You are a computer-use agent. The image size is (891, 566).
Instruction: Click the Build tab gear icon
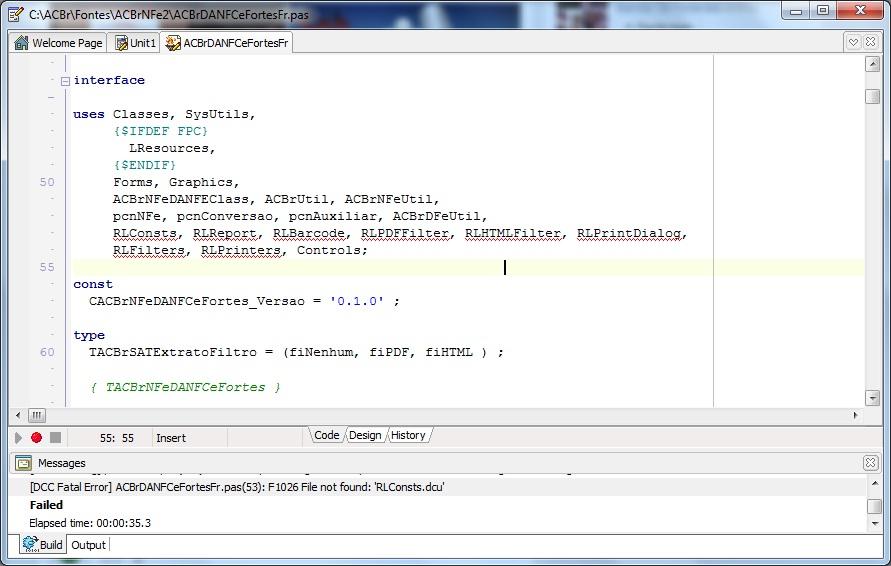point(30,544)
